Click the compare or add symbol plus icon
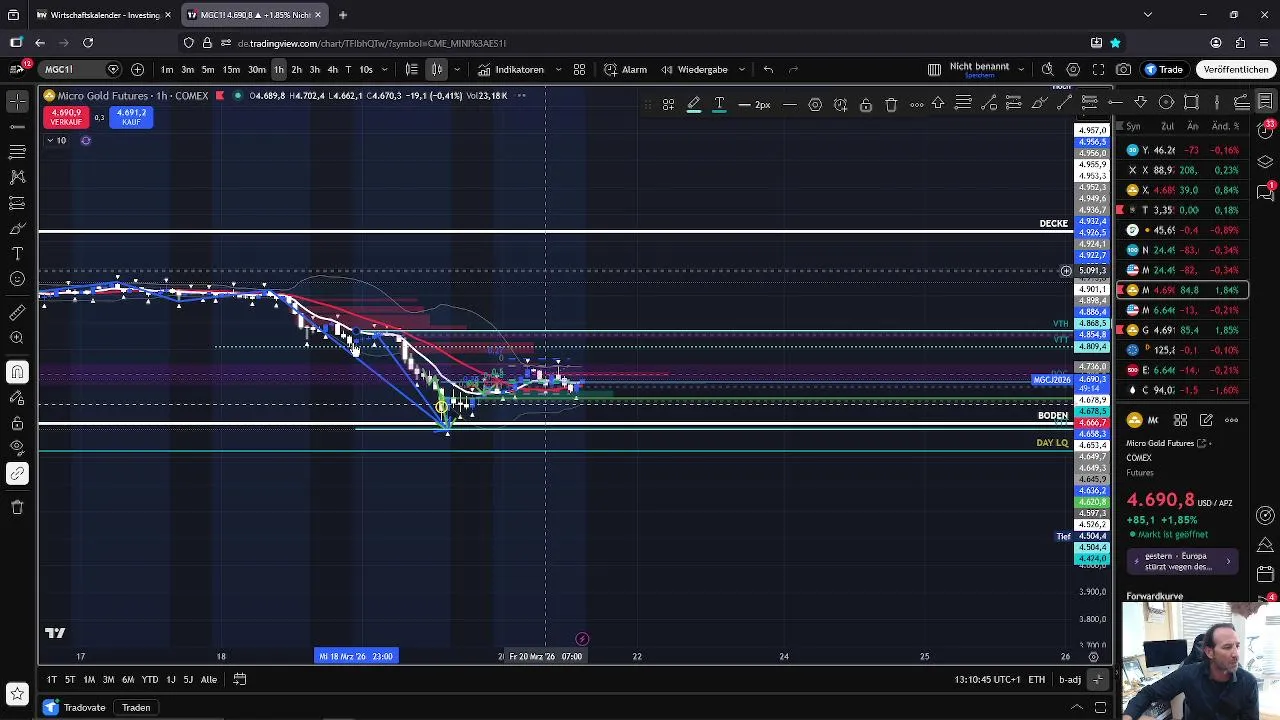This screenshot has height=720, width=1280. 137,69
